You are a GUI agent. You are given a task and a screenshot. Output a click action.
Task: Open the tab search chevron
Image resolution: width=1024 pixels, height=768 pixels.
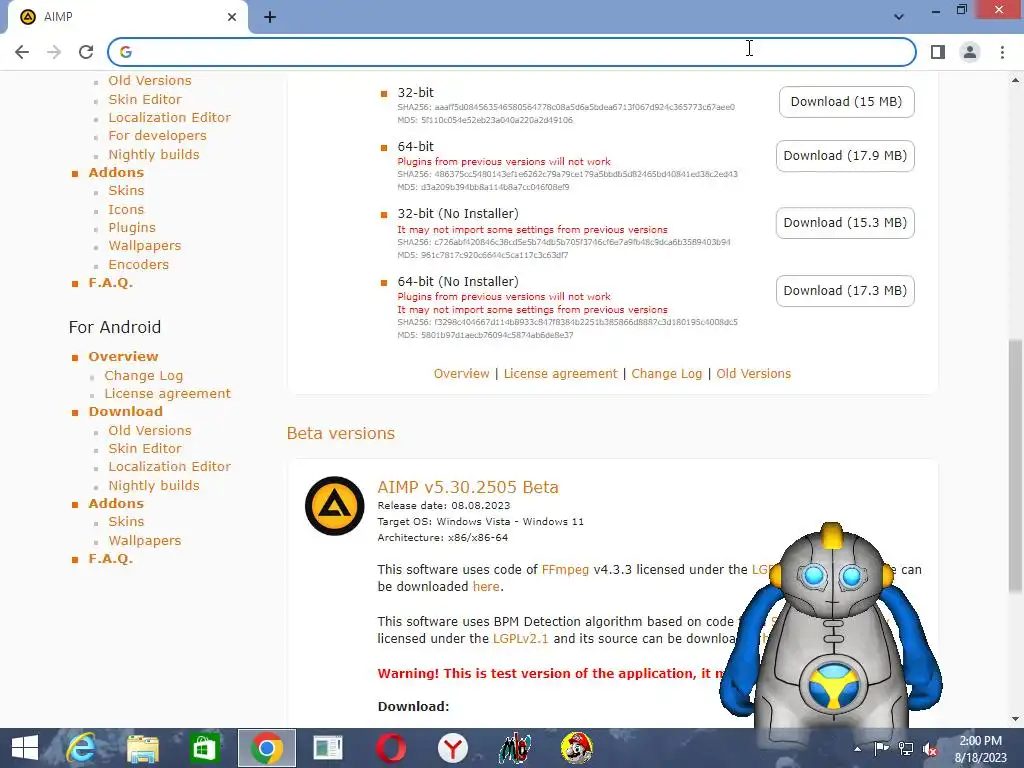tap(899, 17)
